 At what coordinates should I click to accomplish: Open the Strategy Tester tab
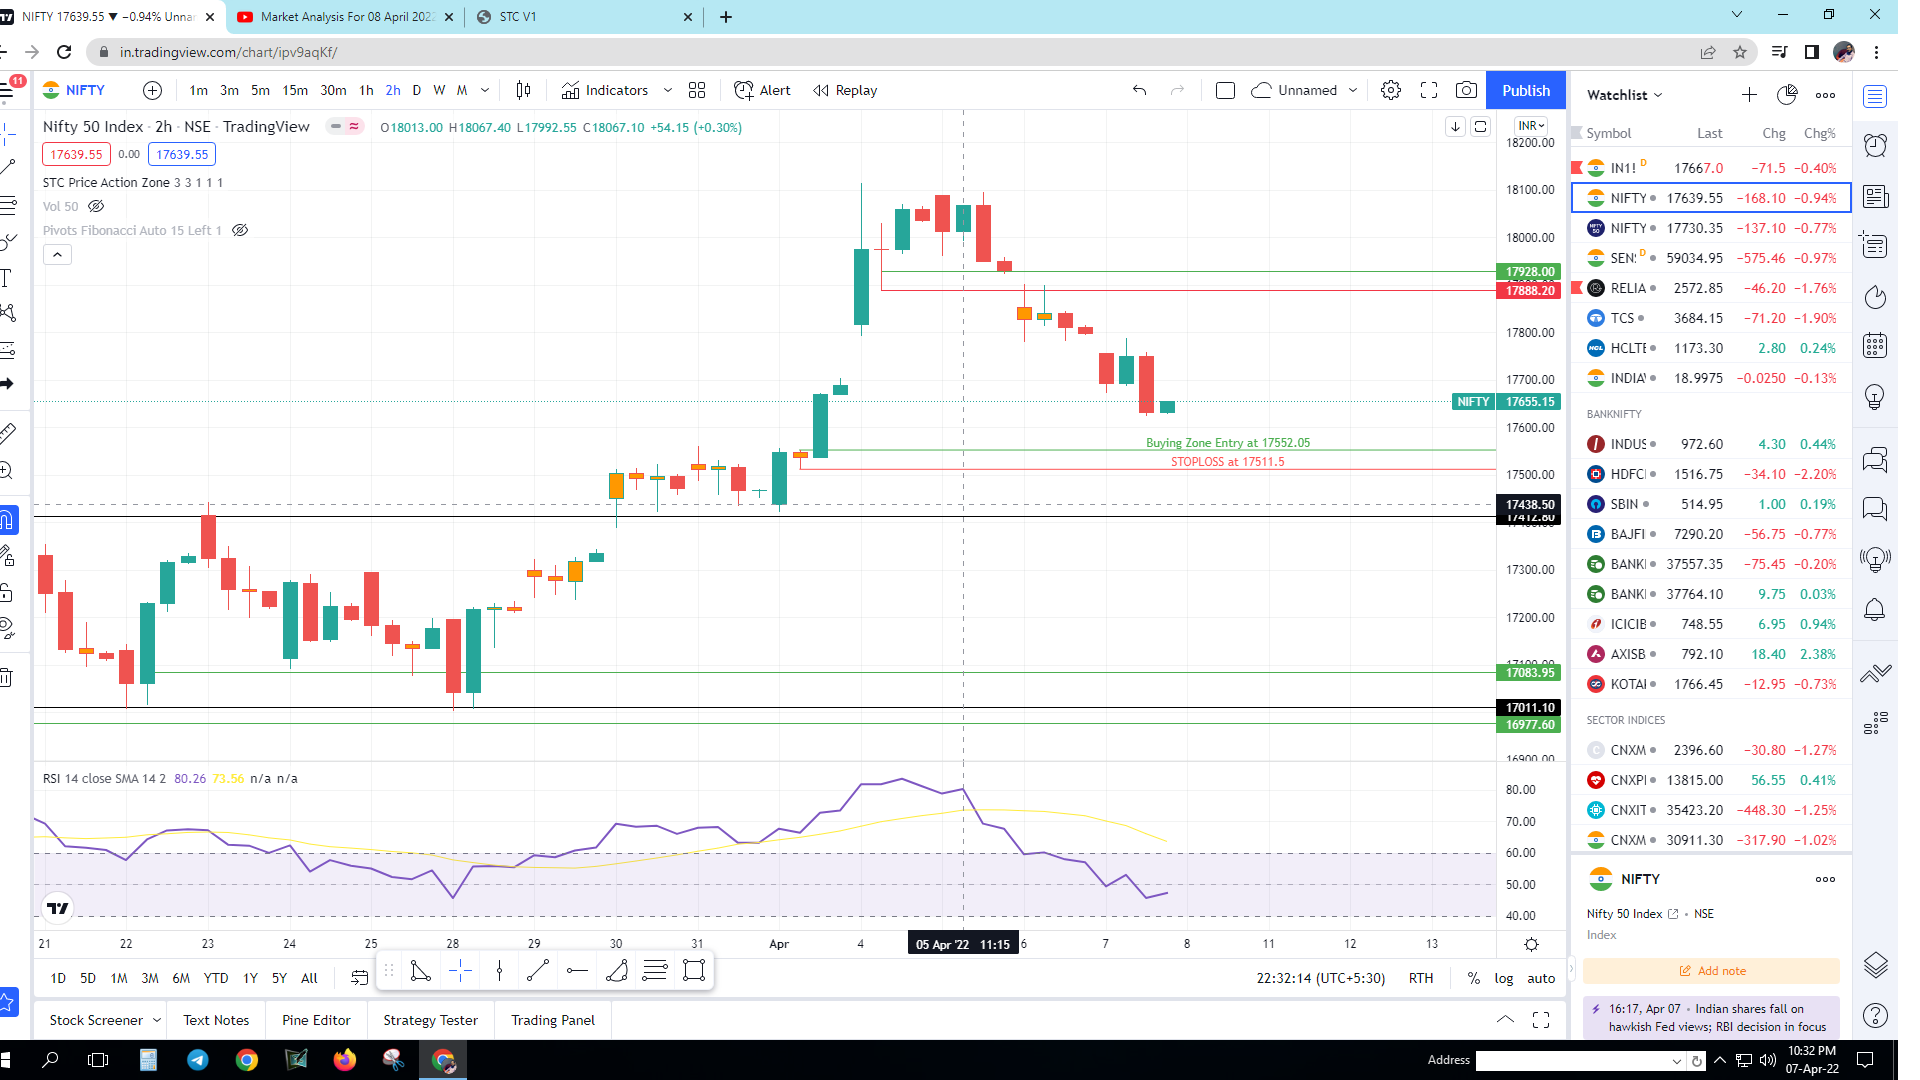coord(430,1020)
